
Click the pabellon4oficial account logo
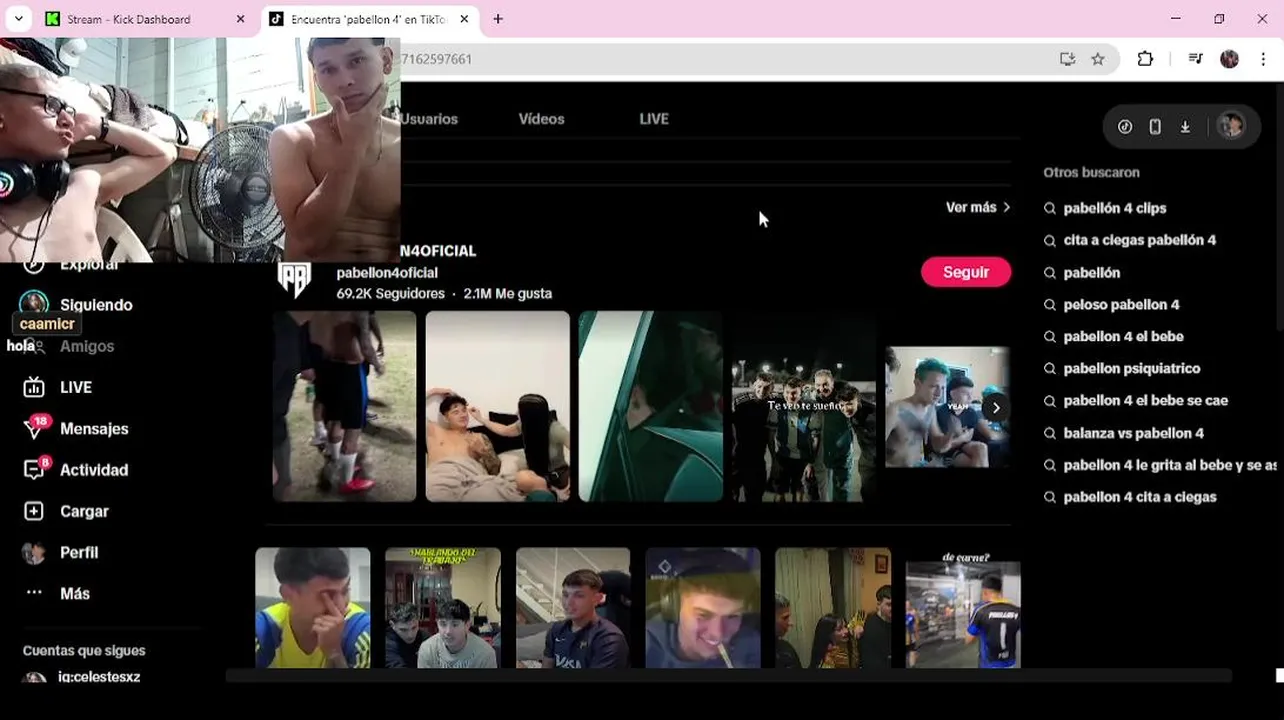pyautogui.click(x=294, y=280)
